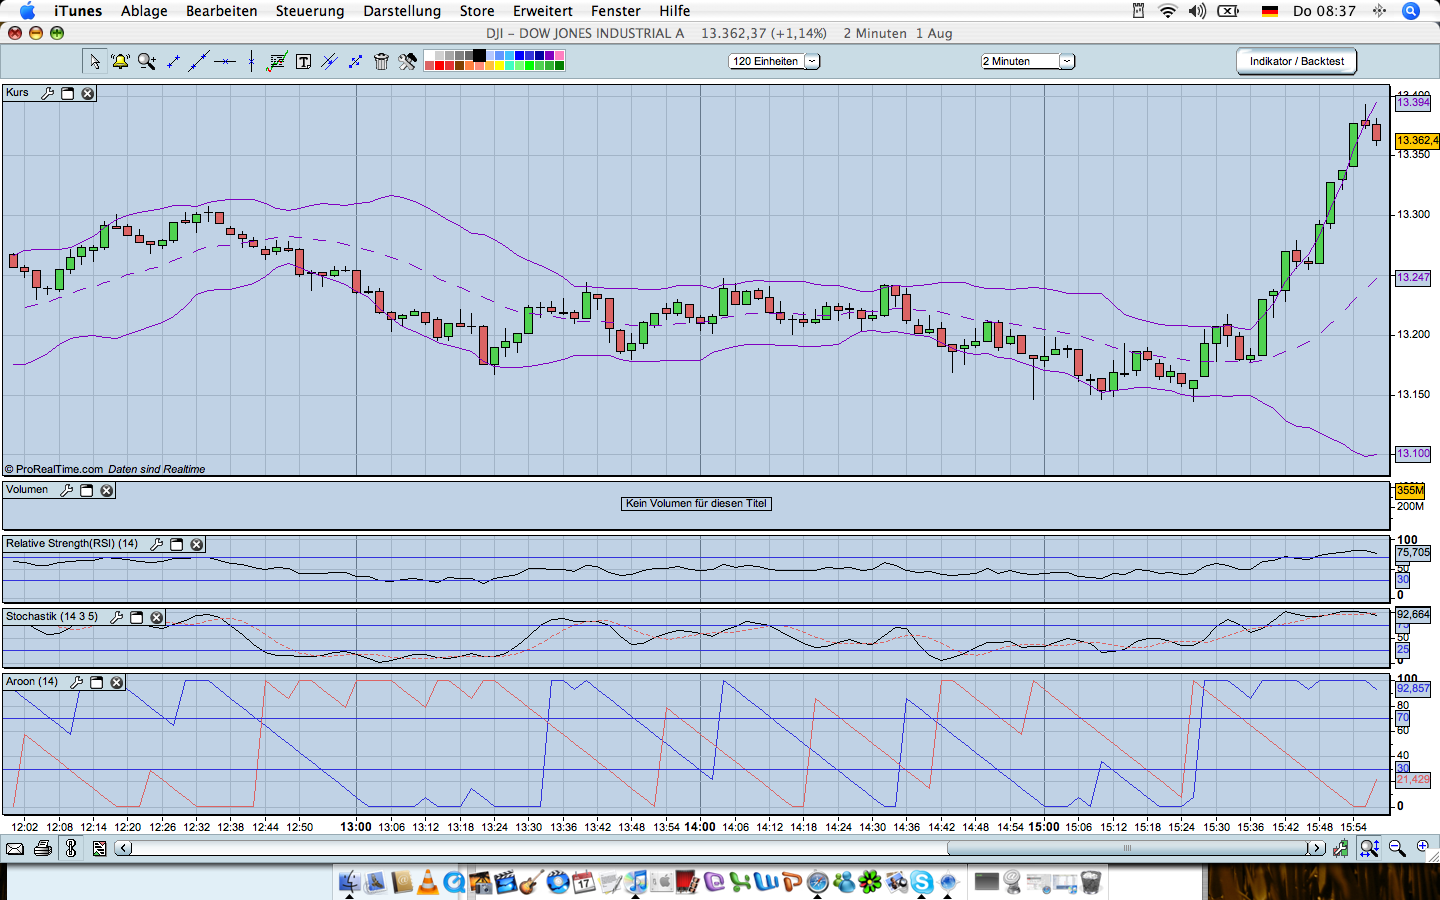
Task: Pick the pink color swatch
Action: pos(559,55)
